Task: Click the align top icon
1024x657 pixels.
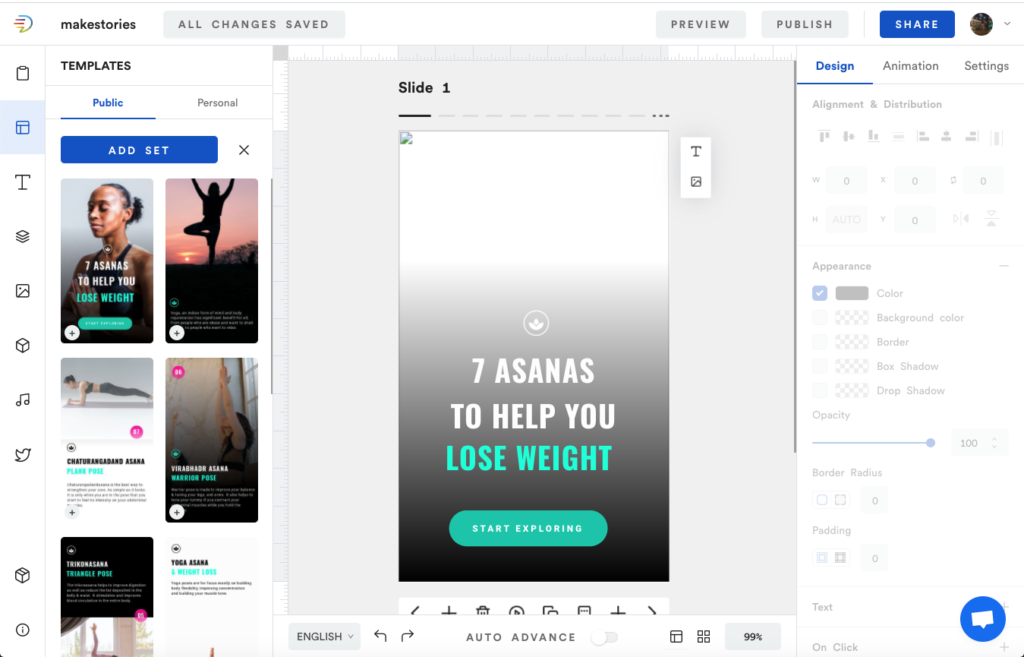Action: 824,136
